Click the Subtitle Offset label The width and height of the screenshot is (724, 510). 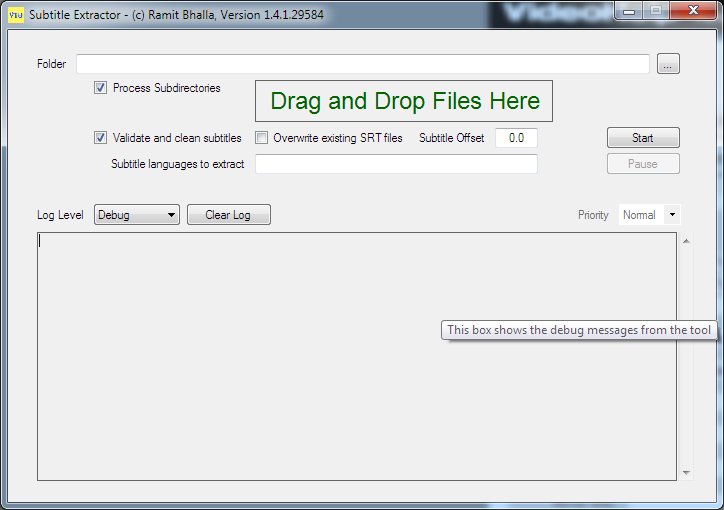click(452, 138)
